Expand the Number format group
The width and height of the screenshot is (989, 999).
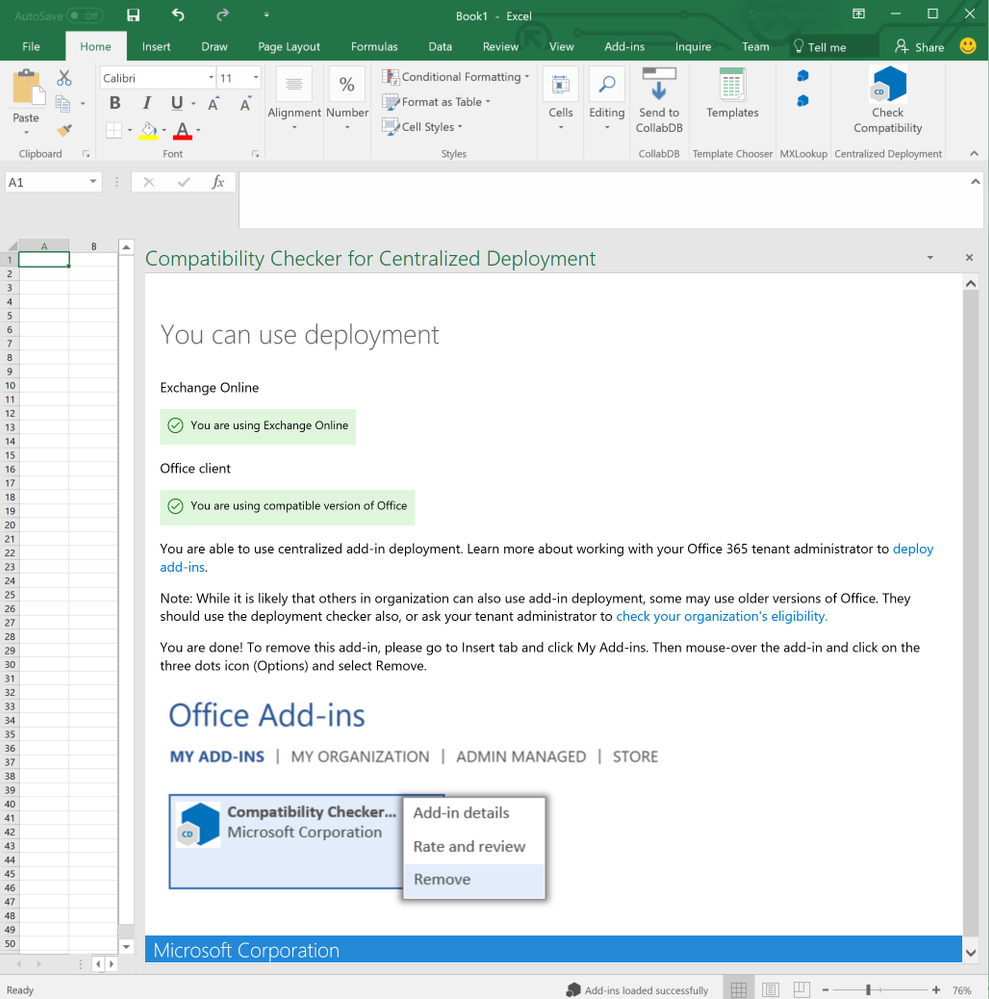pos(347,99)
